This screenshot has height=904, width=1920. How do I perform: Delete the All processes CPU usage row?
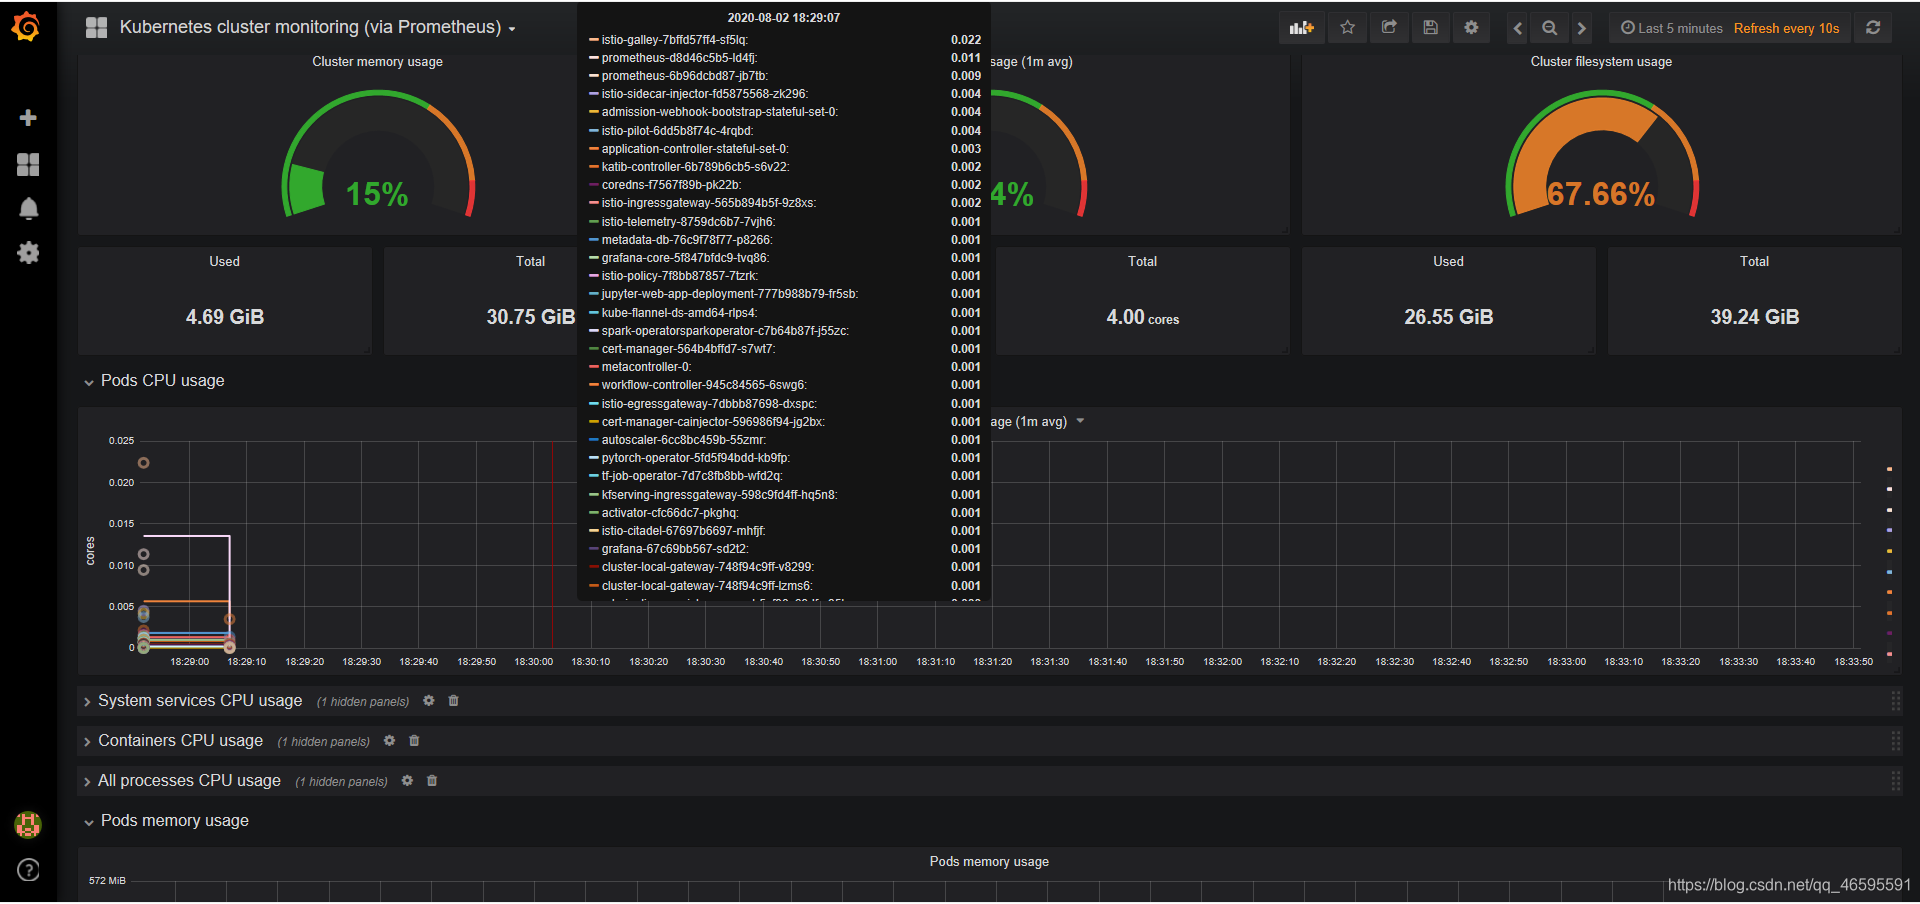432,781
